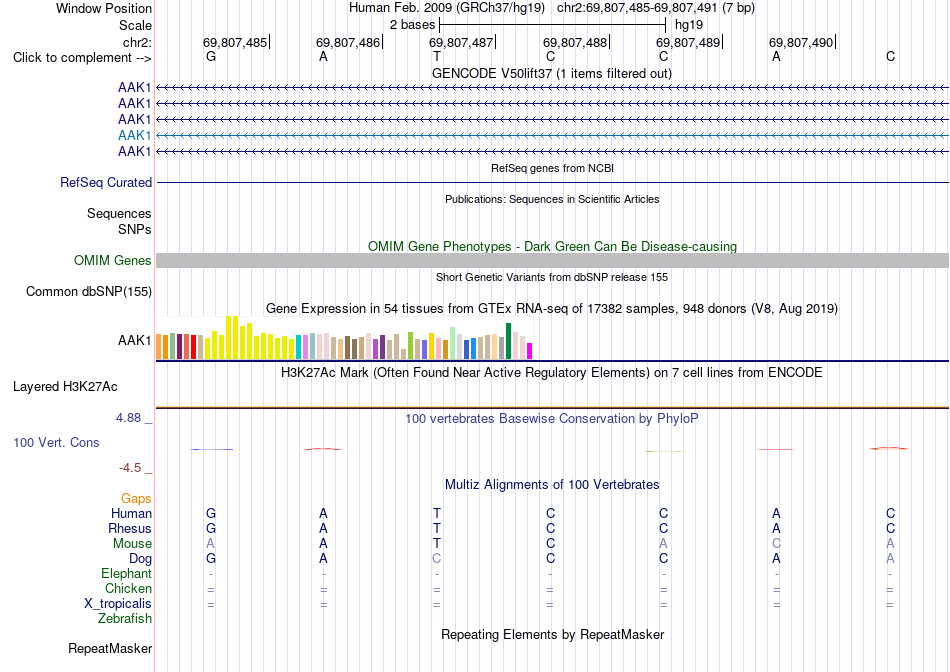The image size is (950, 672).
Task: Click the faded C in the Mouse row
Action: click(776, 544)
